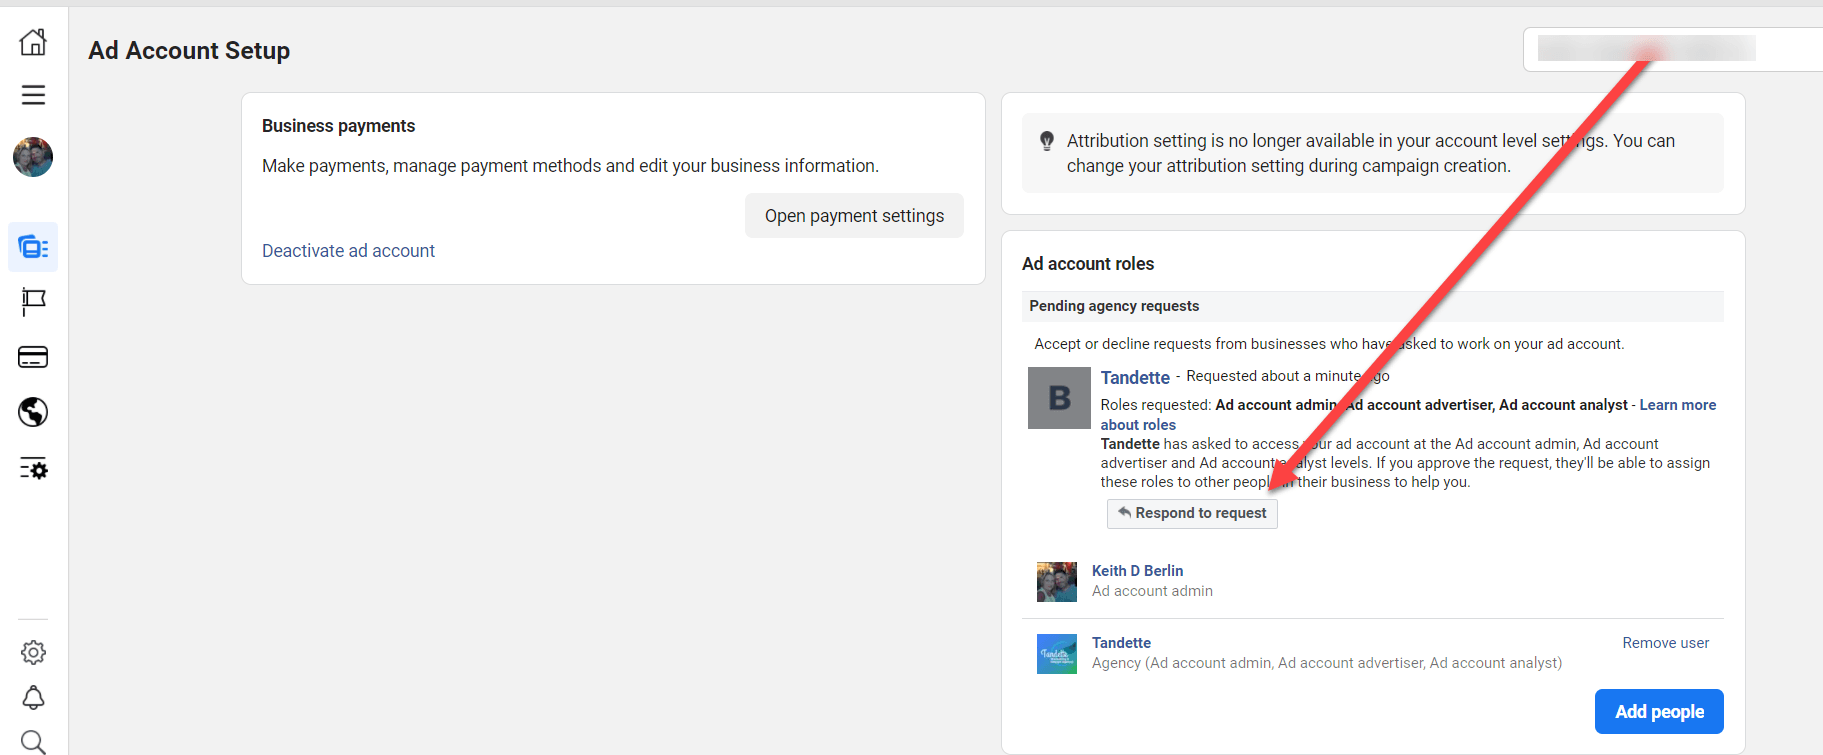The image size is (1823, 755).
Task: Open the flag Pages icon in sidebar
Action: coord(33,302)
